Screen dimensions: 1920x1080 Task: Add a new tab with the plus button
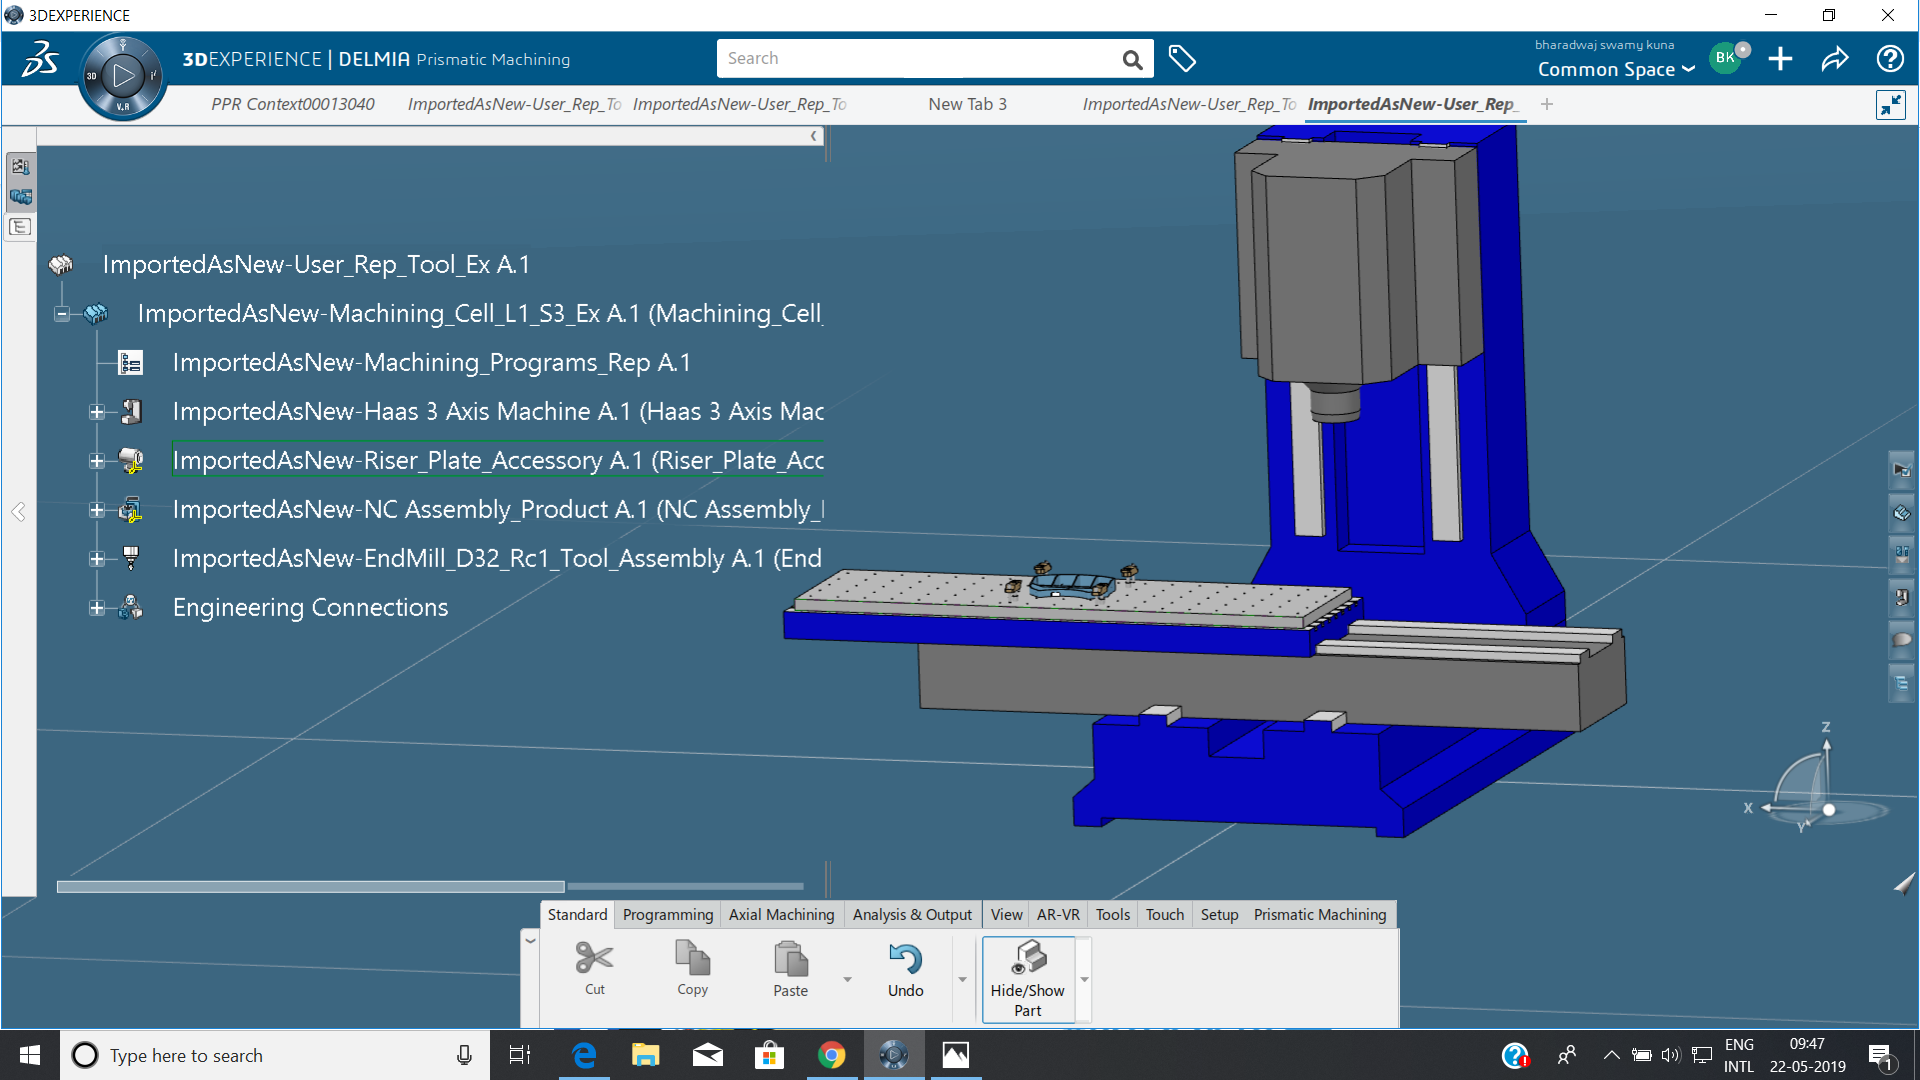click(x=1547, y=104)
